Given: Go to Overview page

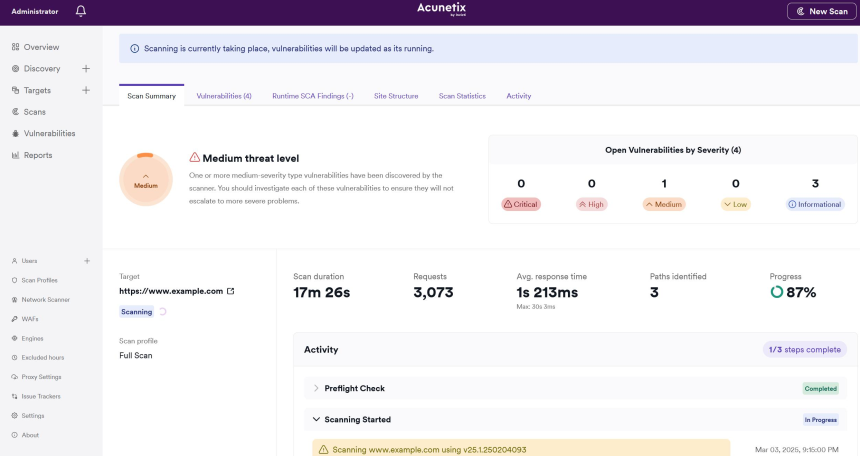Looking at the screenshot, I should point(41,47).
